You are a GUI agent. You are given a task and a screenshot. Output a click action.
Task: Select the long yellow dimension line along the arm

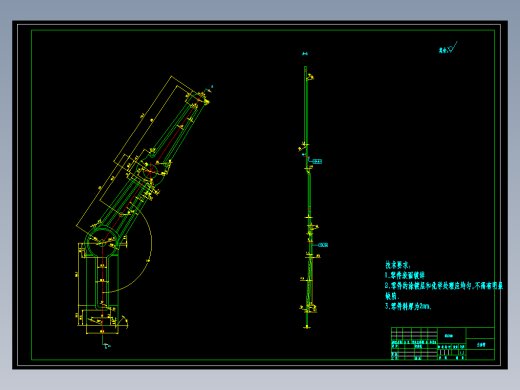124,152
